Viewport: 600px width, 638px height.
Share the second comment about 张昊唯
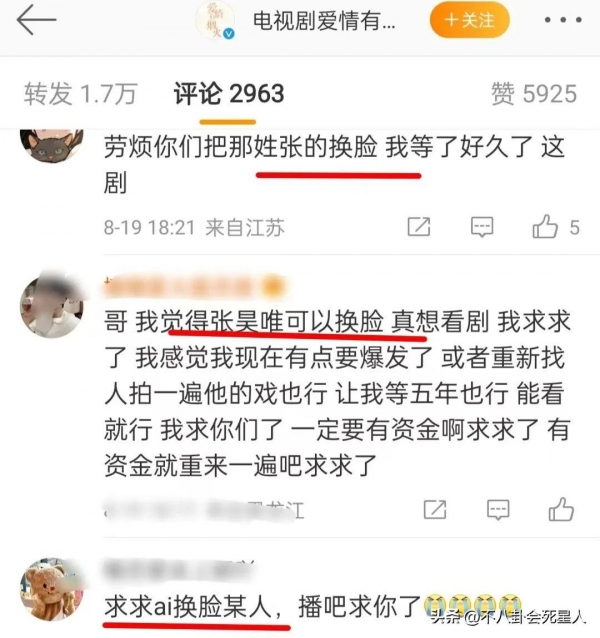pos(435,509)
